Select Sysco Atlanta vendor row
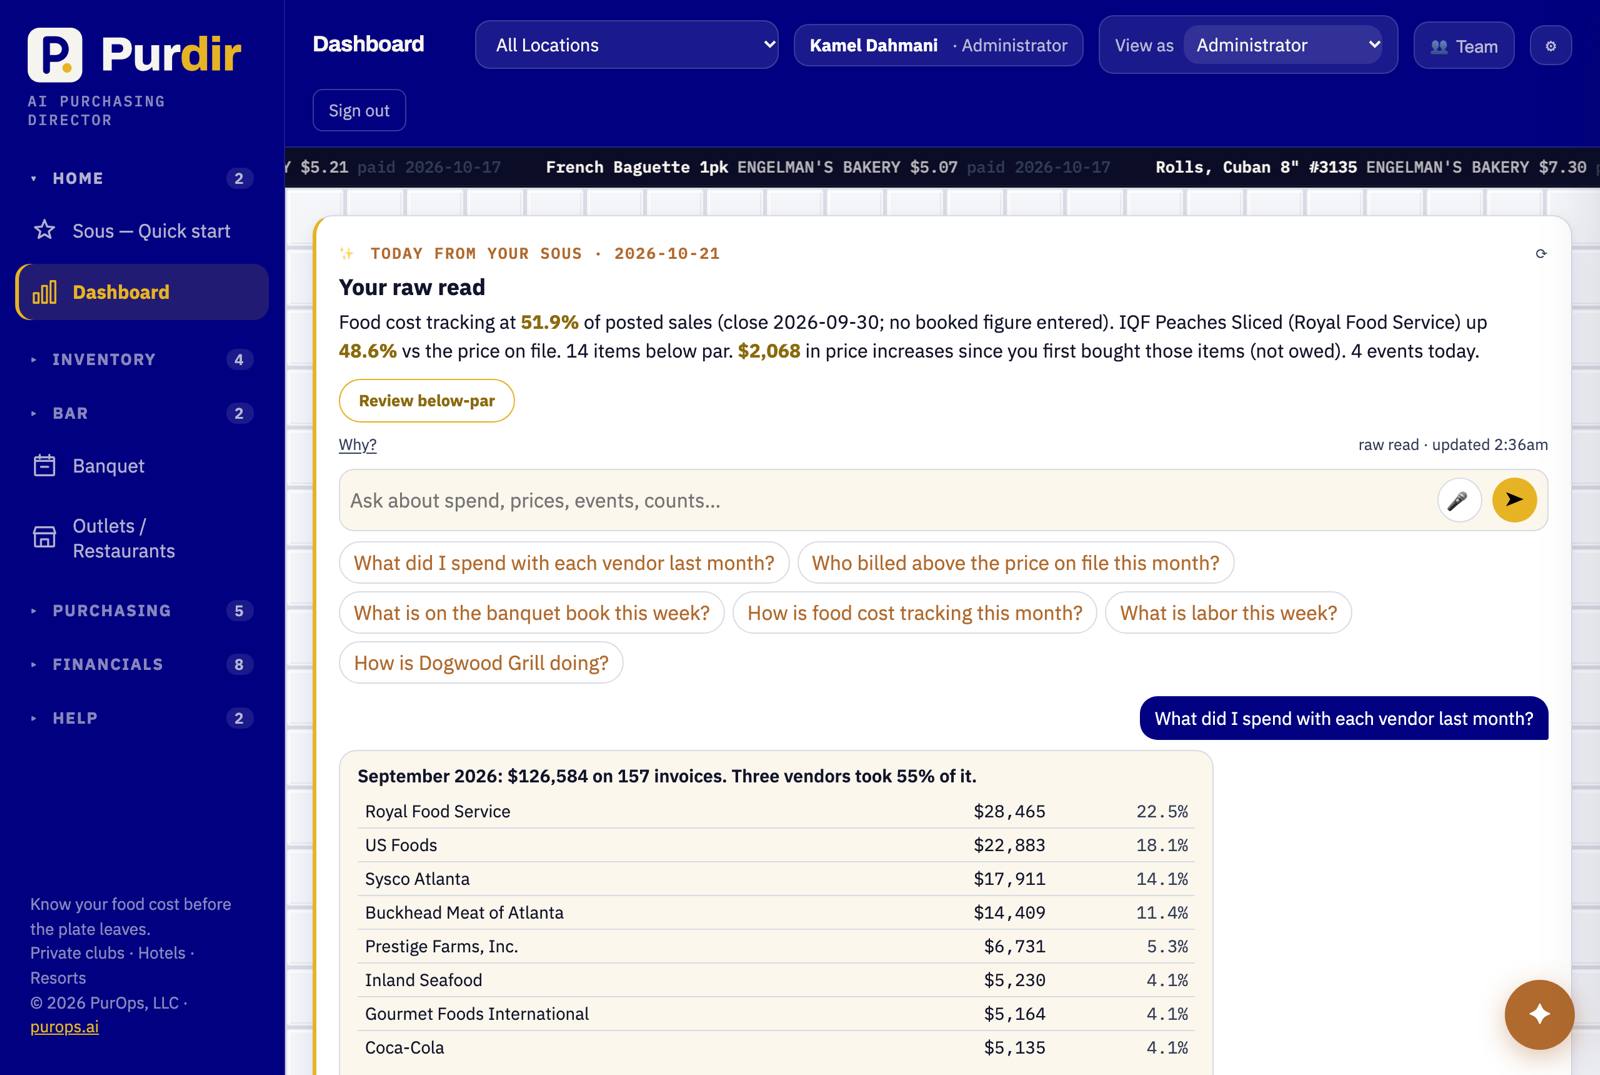Viewport: 1600px width, 1075px height. coord(776,879)
